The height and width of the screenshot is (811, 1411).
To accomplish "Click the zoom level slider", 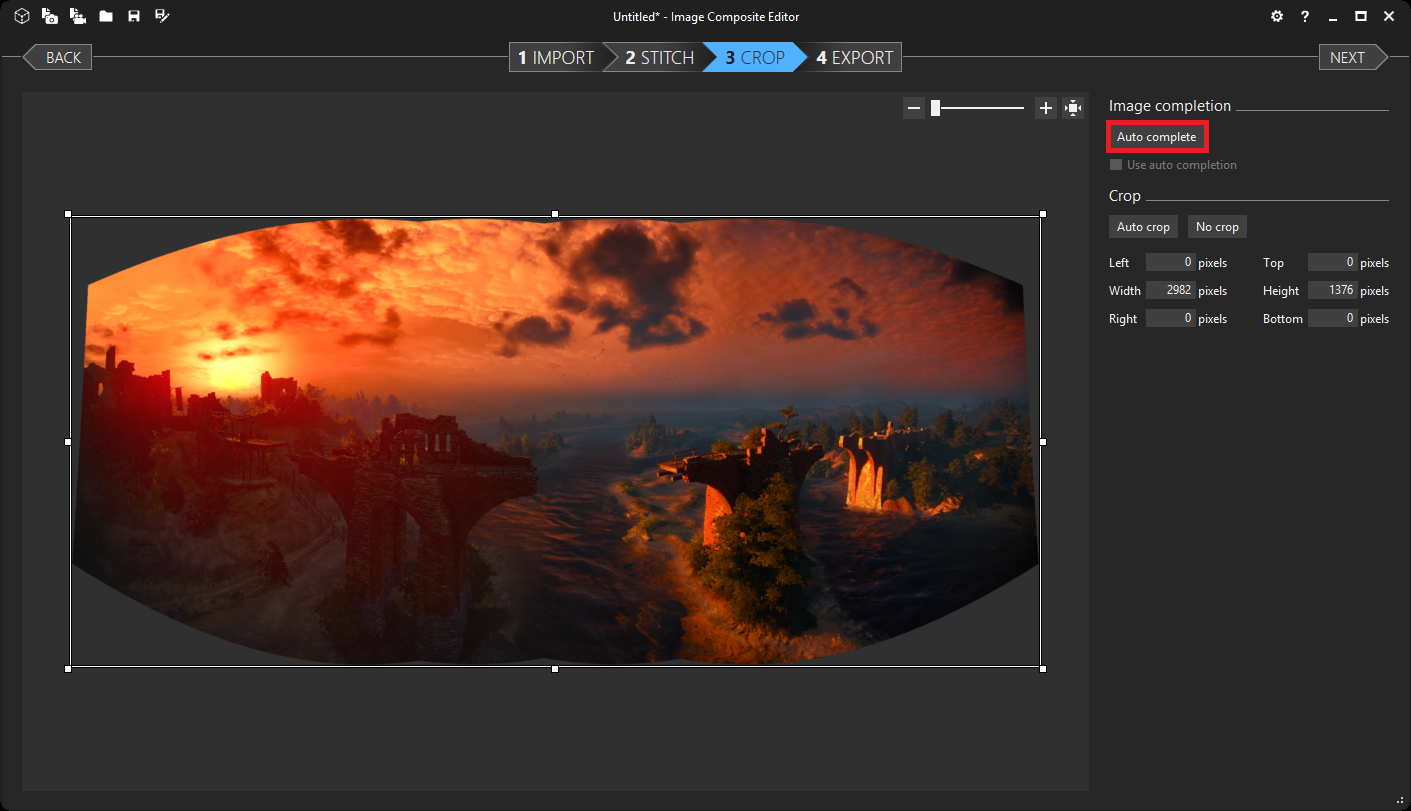I will tap(978, 108).
